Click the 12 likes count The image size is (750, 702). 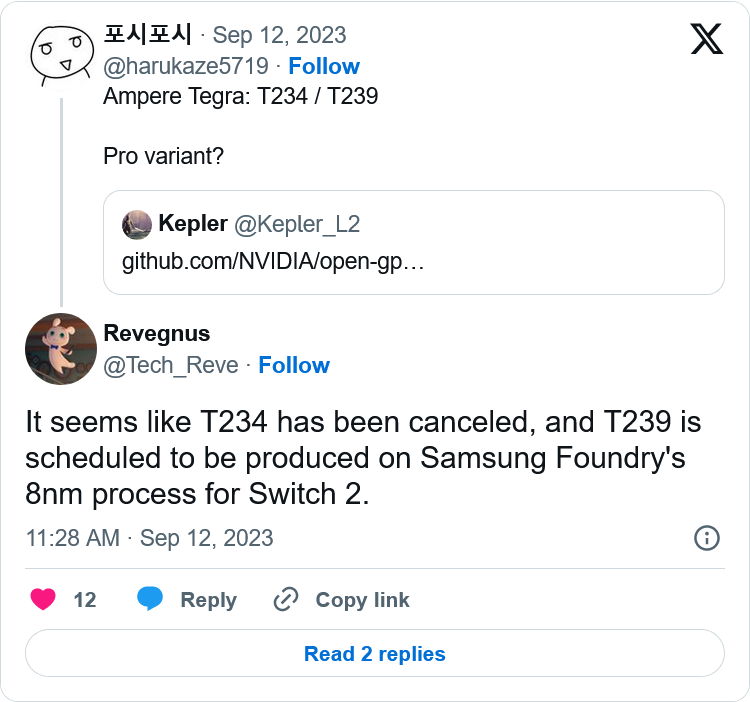click(x=85, y=600)
